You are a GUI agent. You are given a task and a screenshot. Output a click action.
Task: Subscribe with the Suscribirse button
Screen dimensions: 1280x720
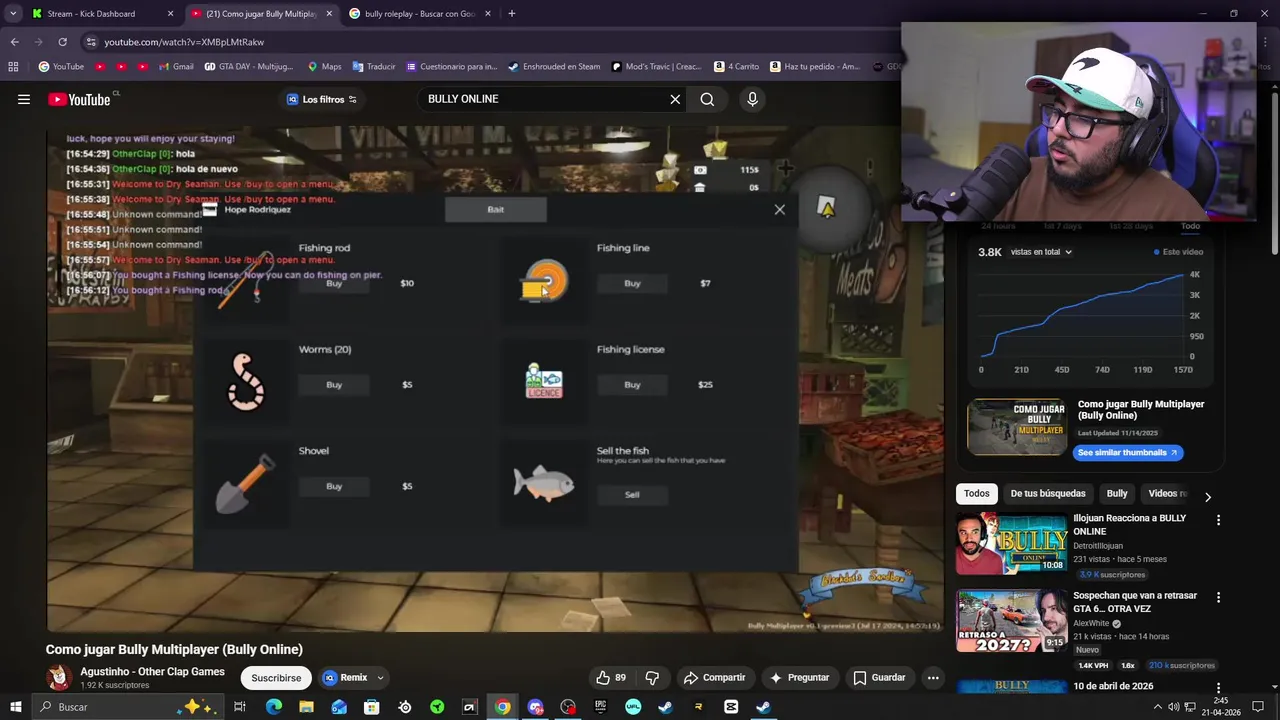(276, 678)
